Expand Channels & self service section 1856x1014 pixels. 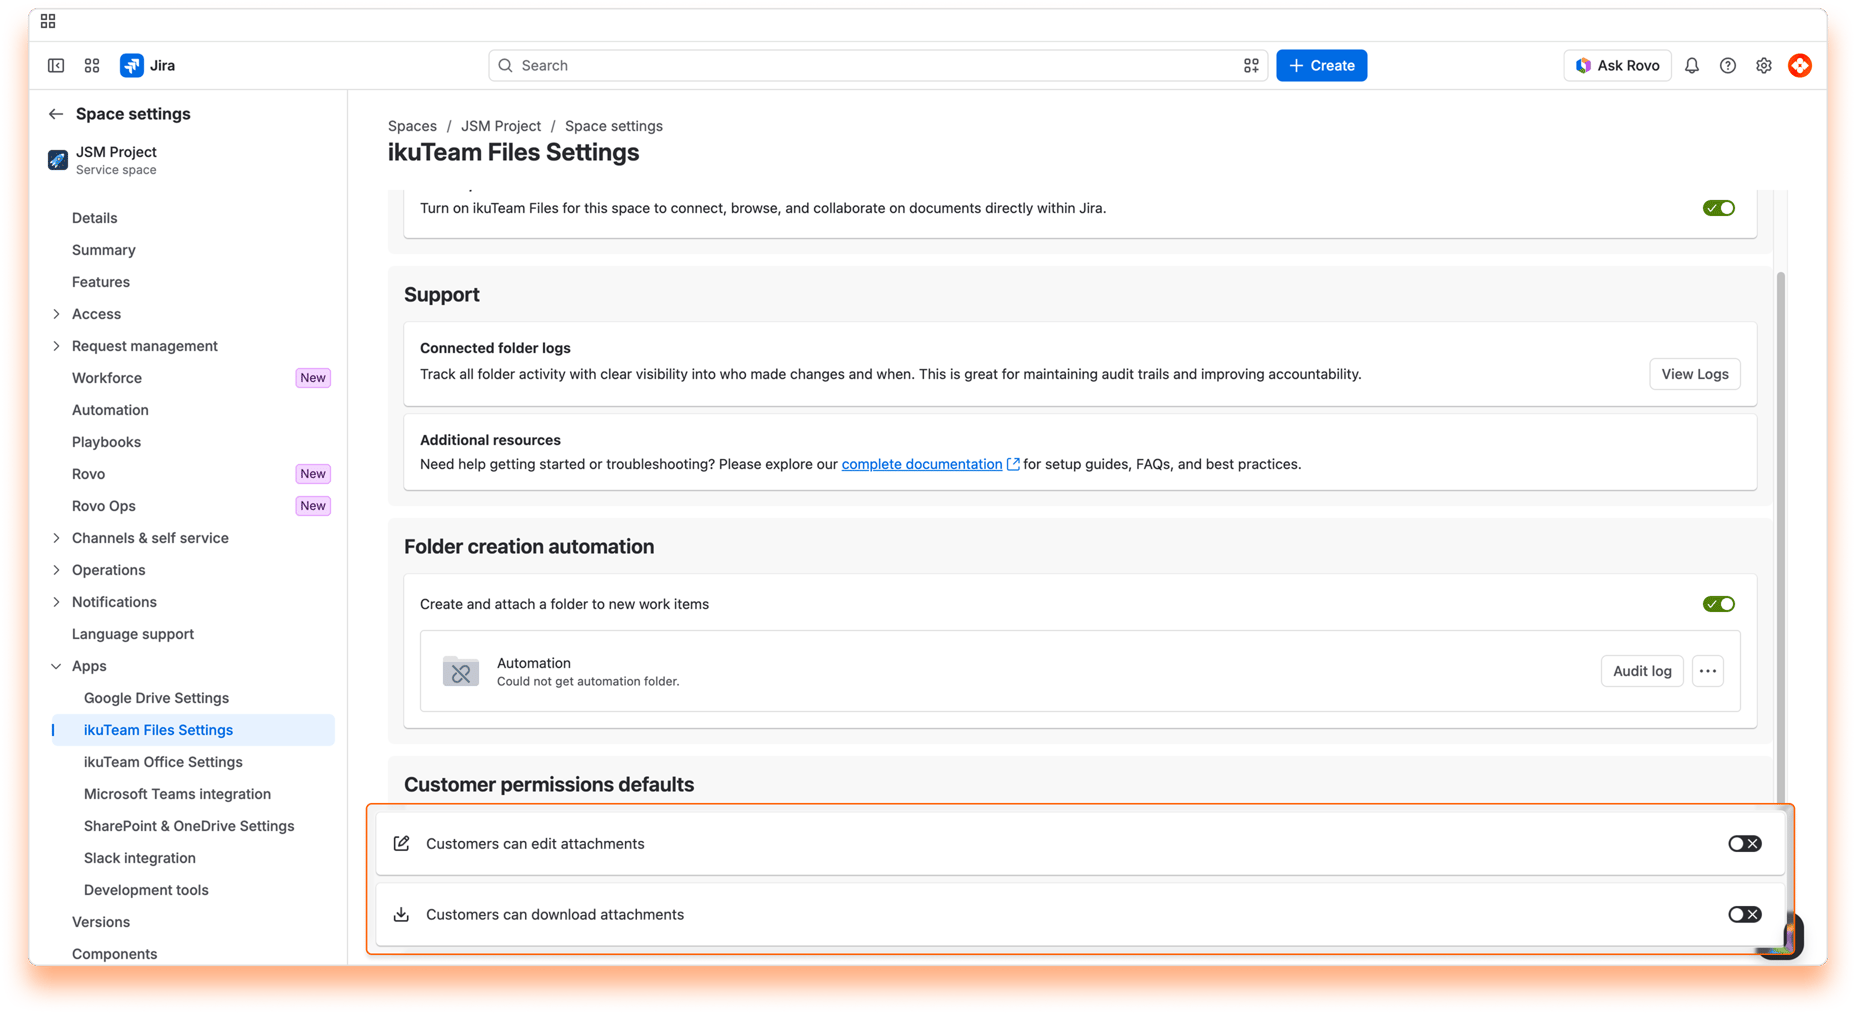click(56, 538)
